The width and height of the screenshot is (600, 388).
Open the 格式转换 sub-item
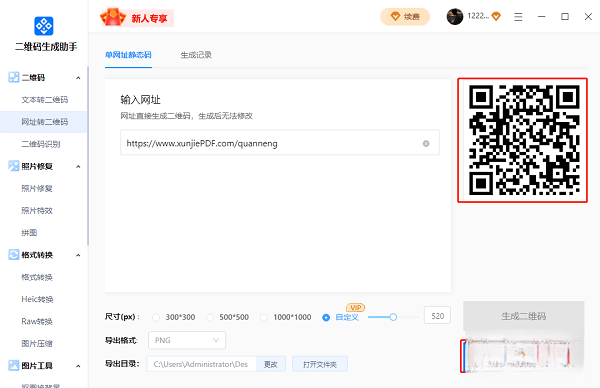tap(37, 277)
